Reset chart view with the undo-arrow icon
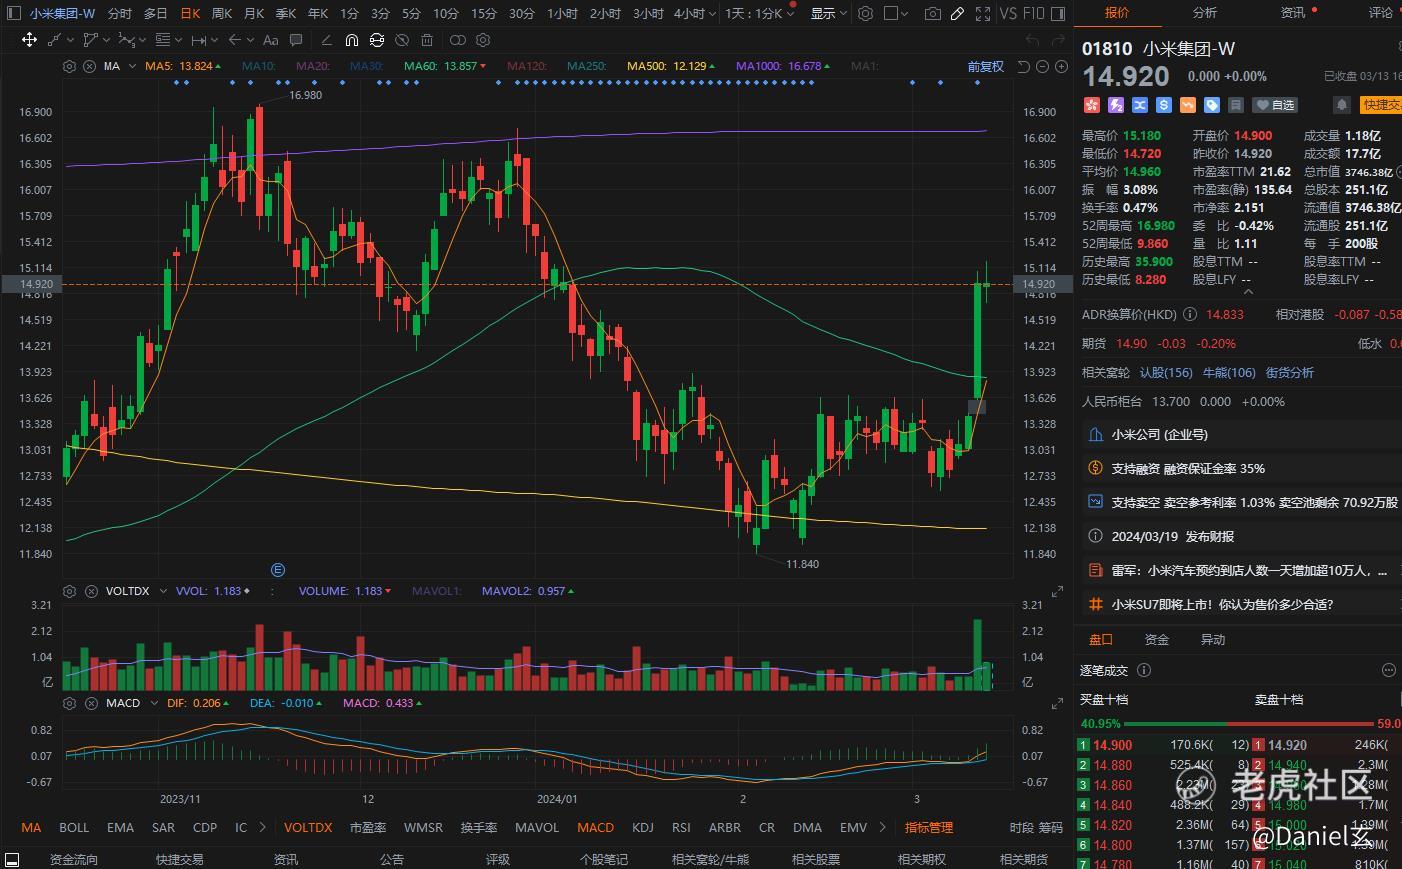Screen dimensions: 1402x869 [x=1023, y=66]
